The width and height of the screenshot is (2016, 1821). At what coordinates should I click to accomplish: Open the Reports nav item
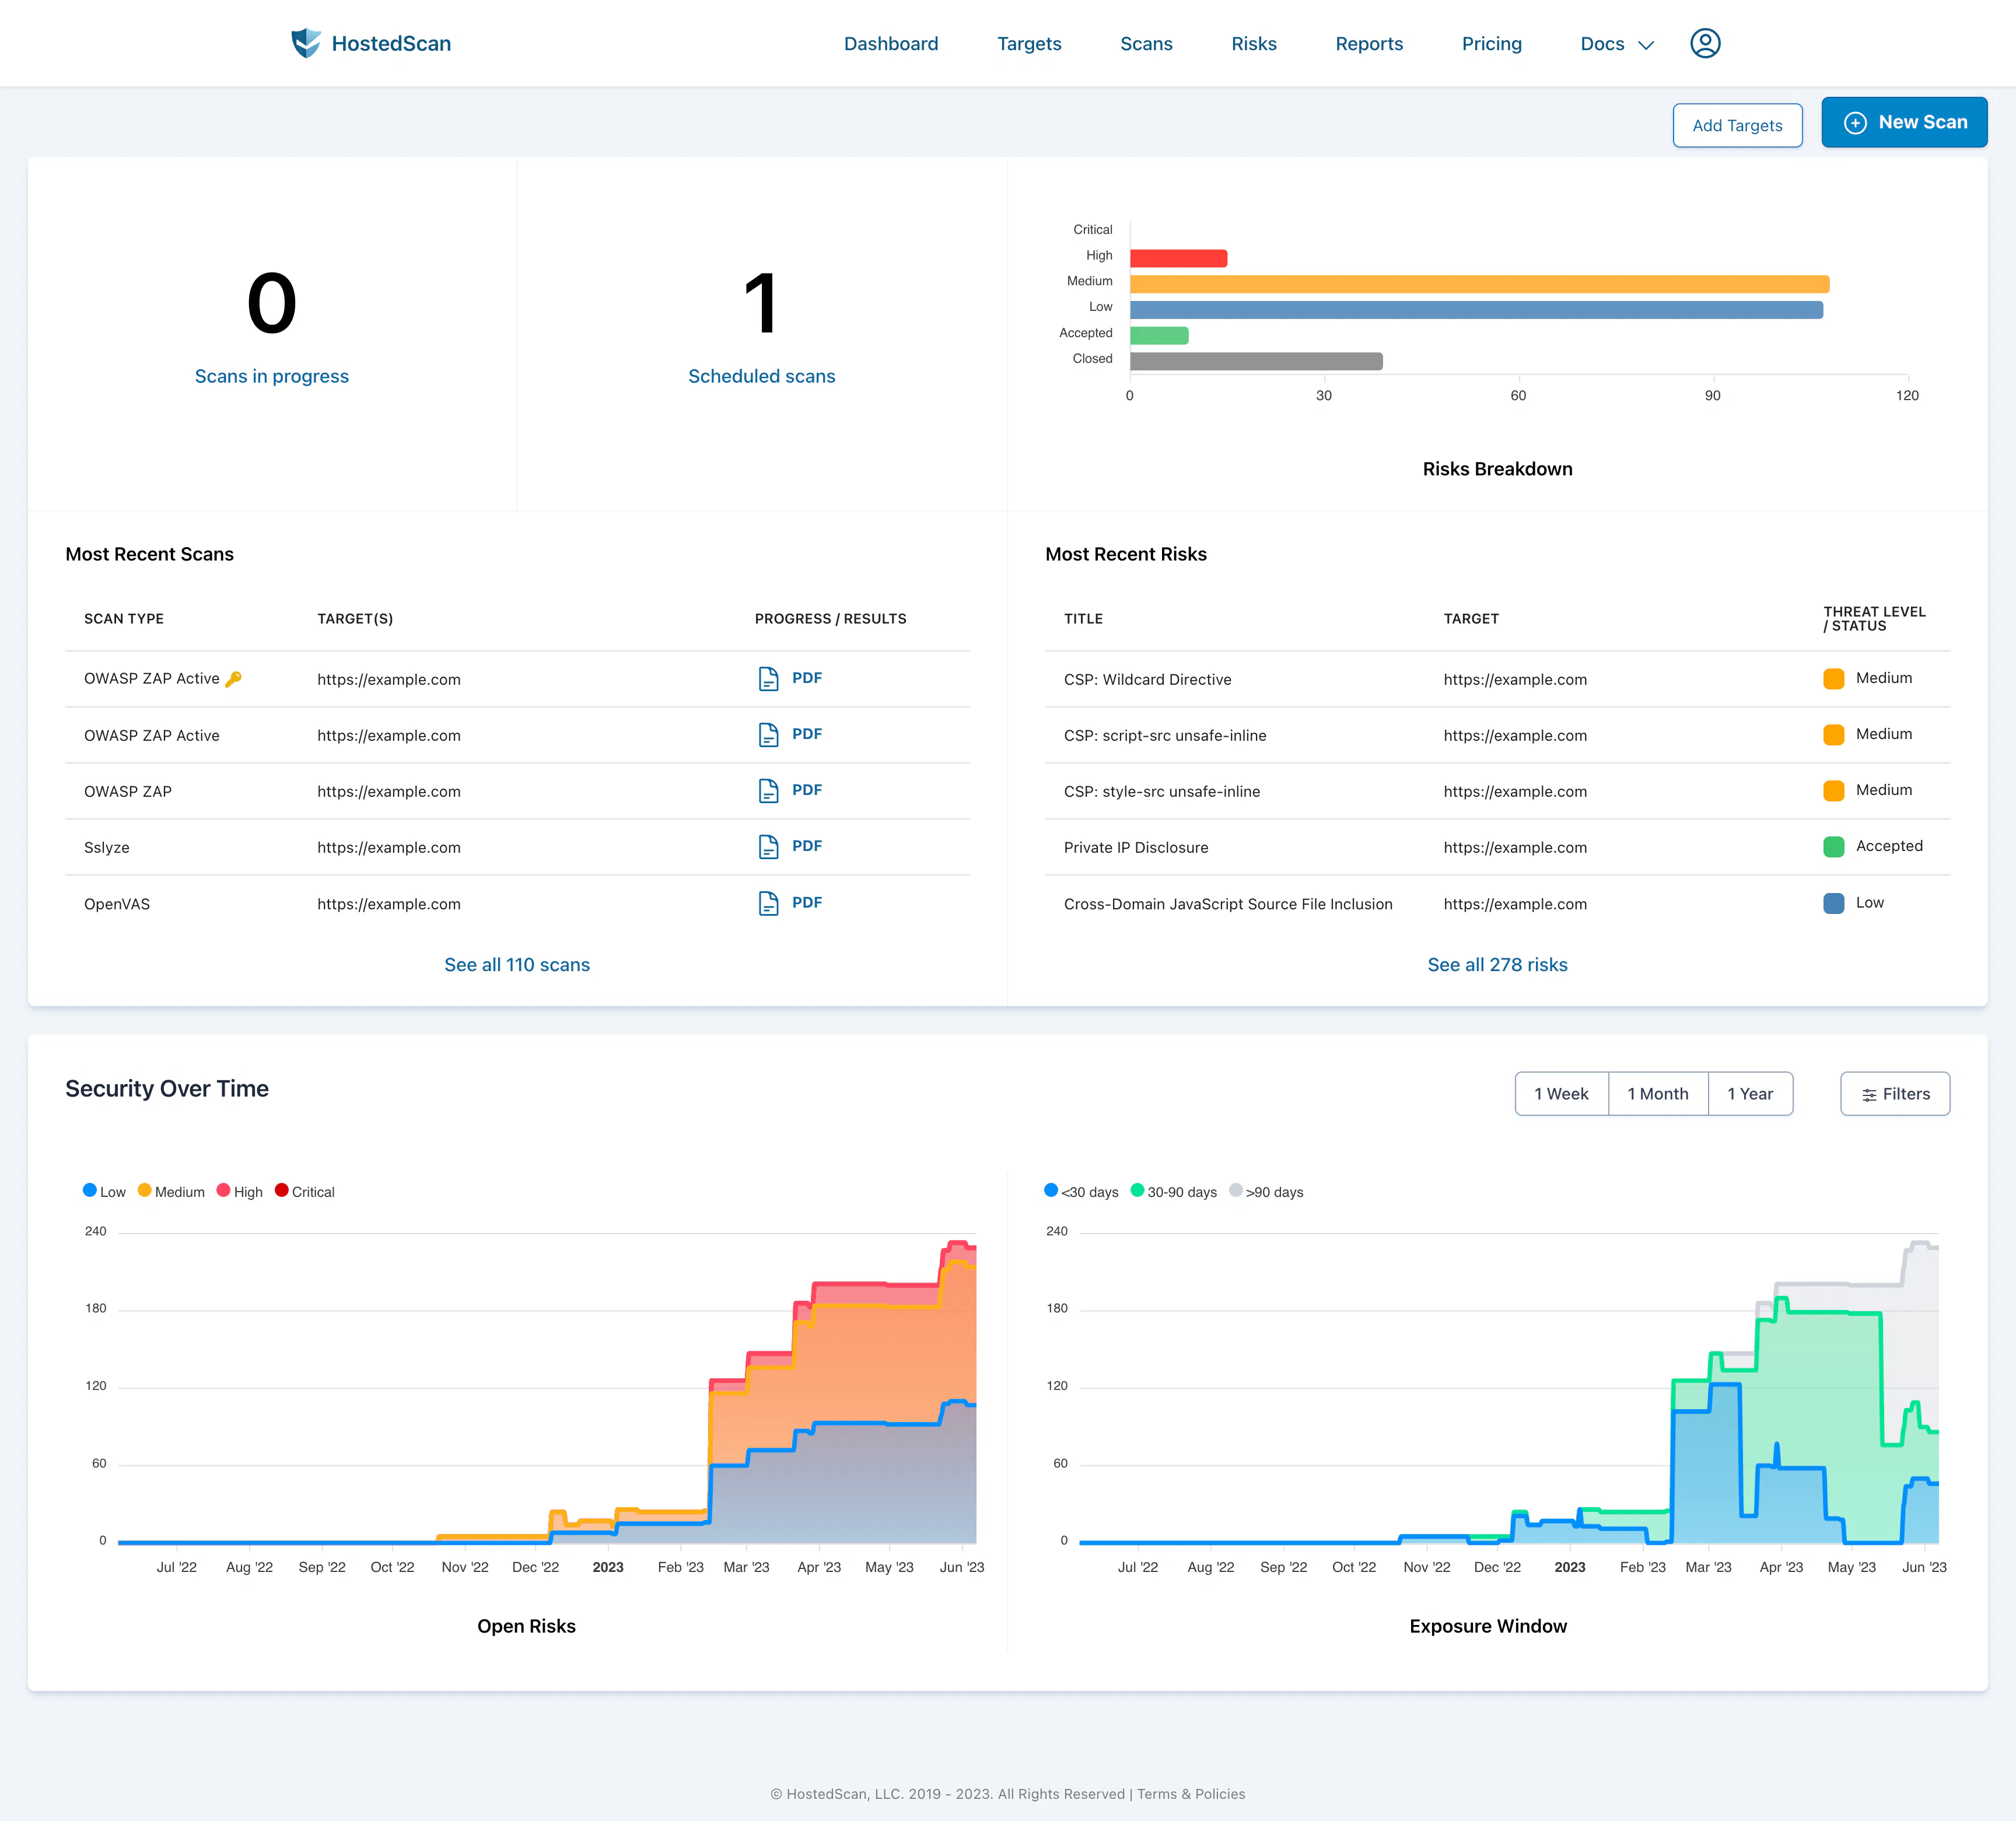coord(1369,44)
